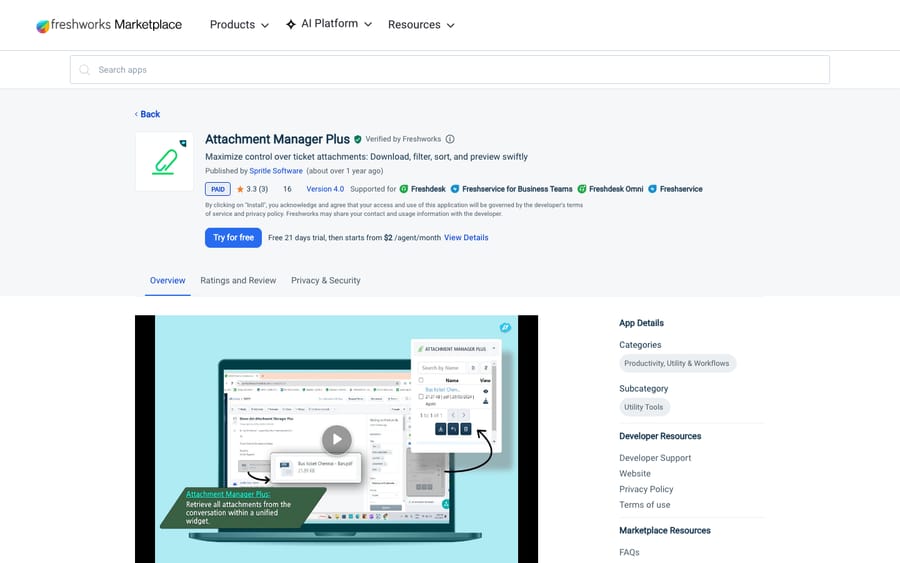Play the app overview video

pyautogui.click(x=336, y=440)
